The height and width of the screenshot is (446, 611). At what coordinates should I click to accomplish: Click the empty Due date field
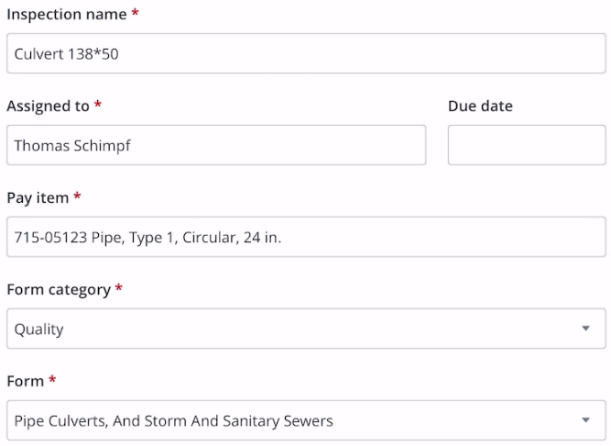coord(526,145)
